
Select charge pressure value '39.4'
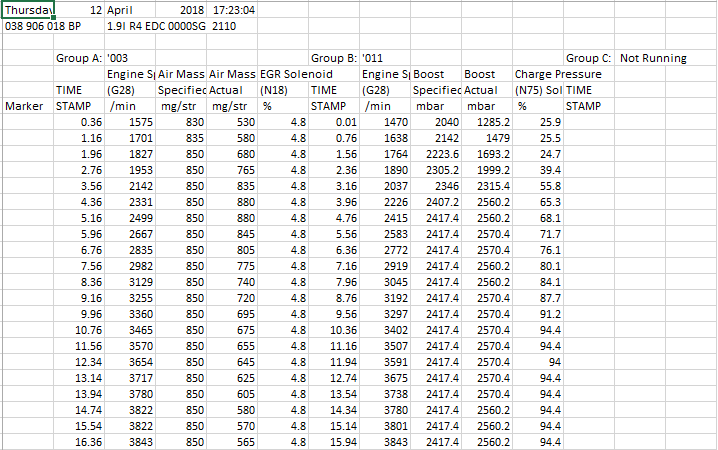(538, 170)
